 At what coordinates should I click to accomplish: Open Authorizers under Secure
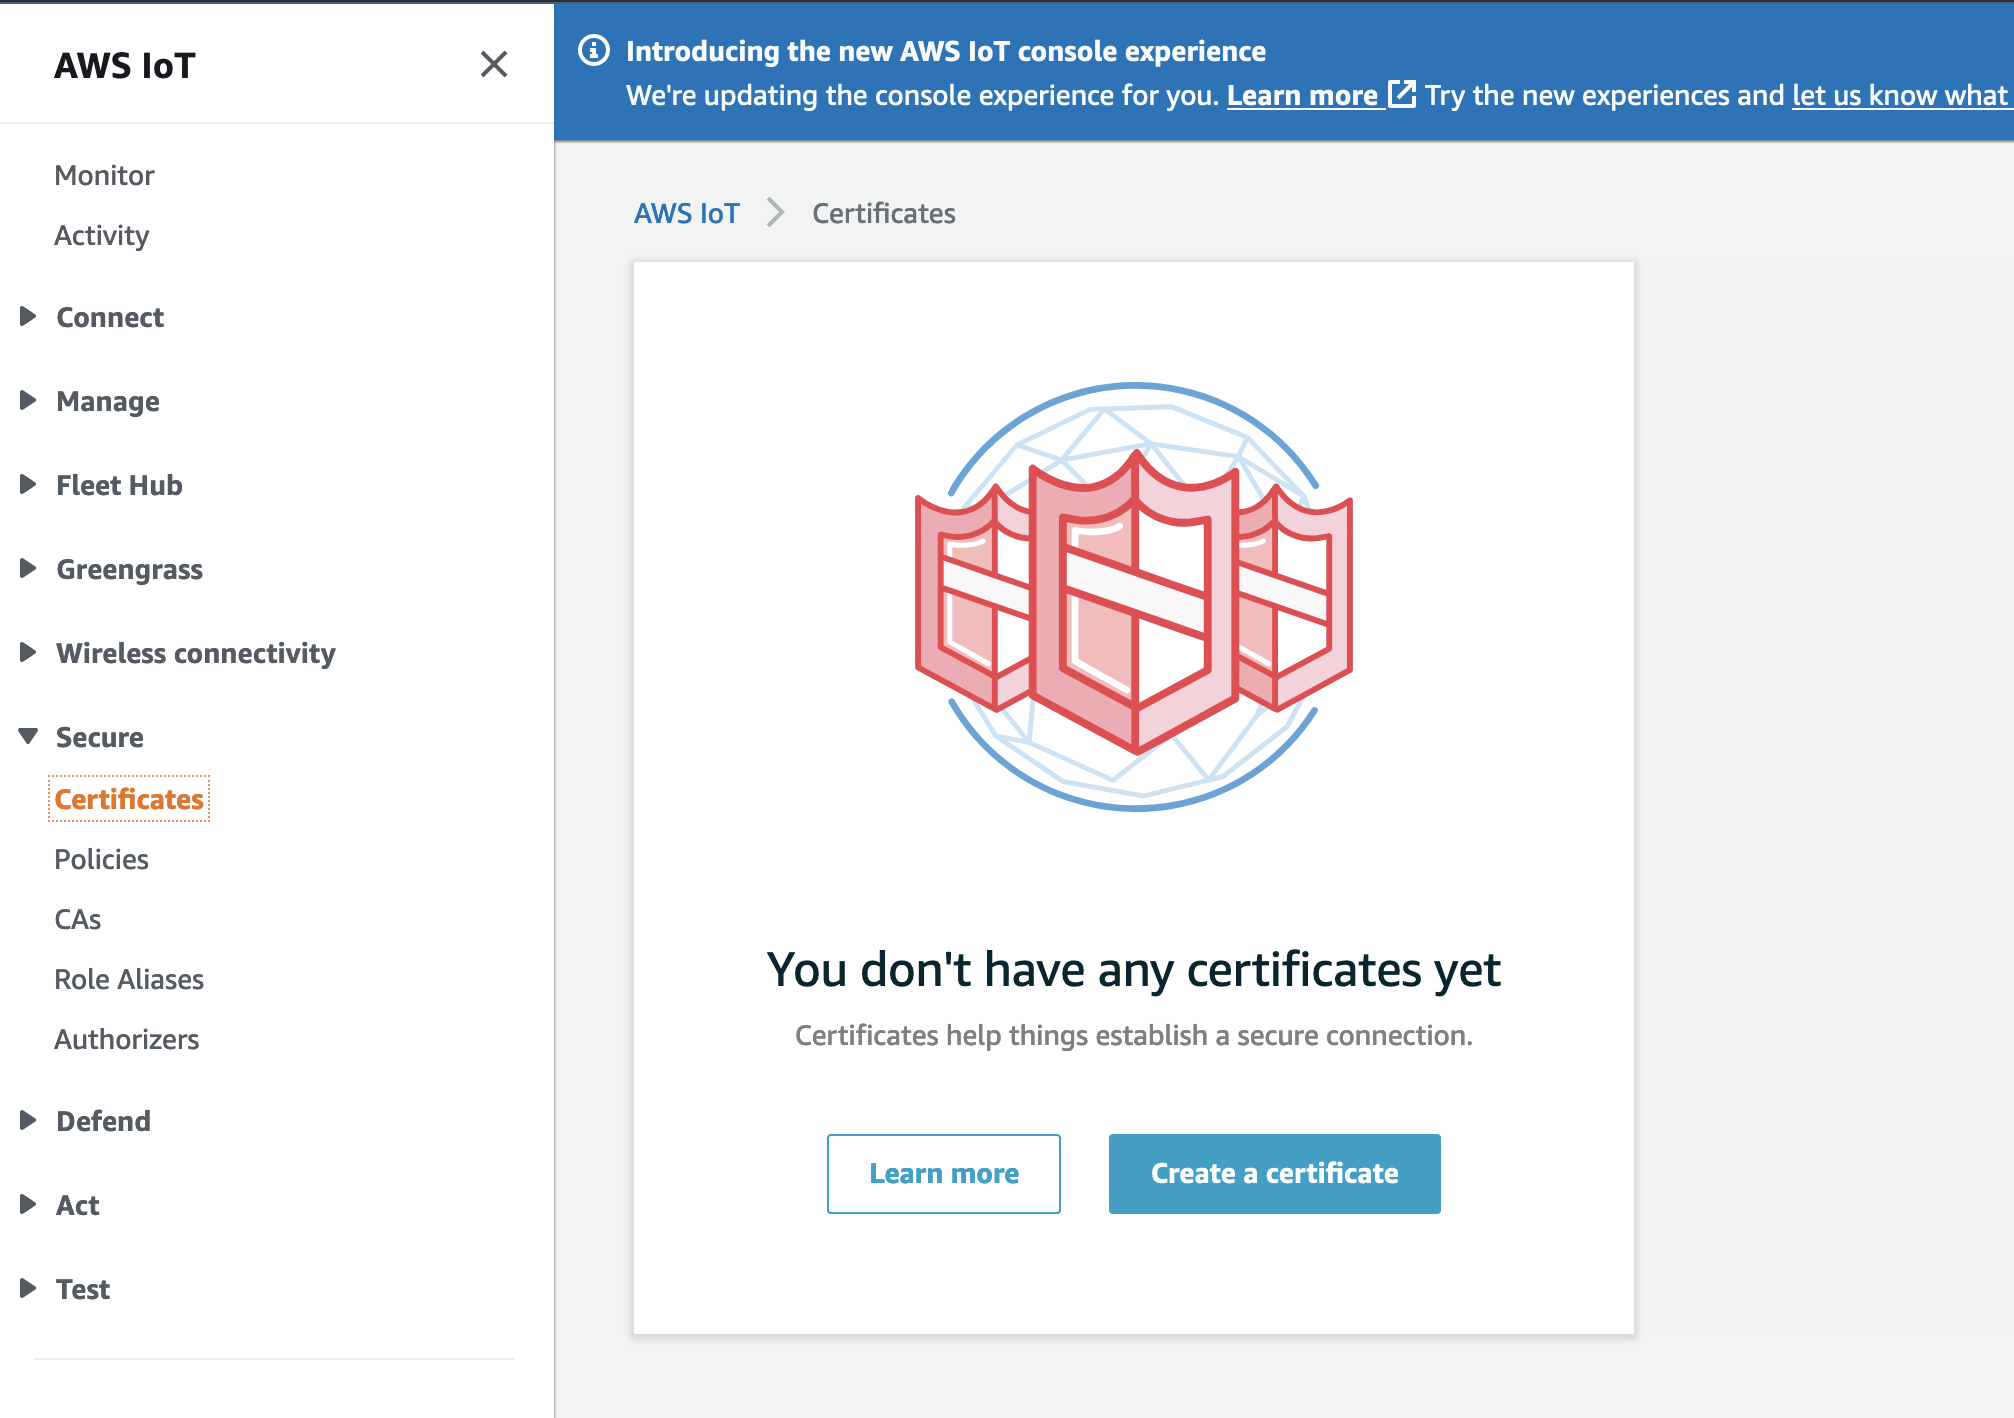click(126, 1039)
